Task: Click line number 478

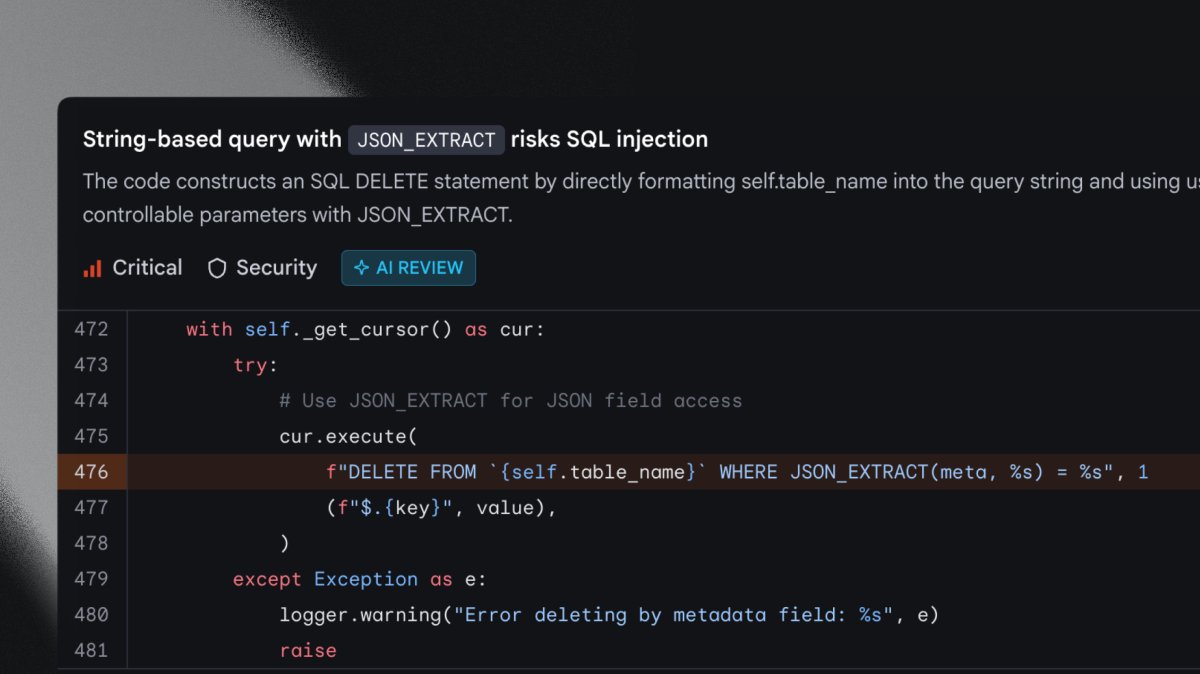Action: click(x=91, y=543)
